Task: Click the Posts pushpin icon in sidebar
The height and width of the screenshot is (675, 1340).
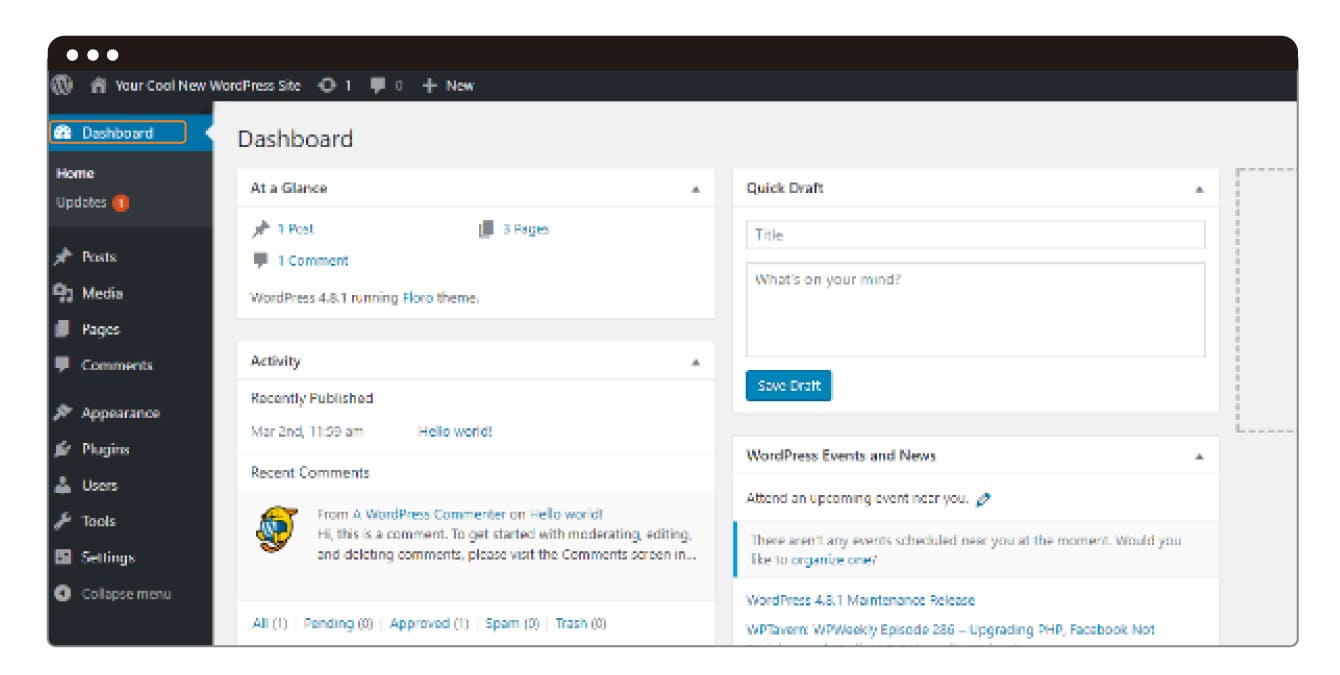Action: tap(62, 257)
